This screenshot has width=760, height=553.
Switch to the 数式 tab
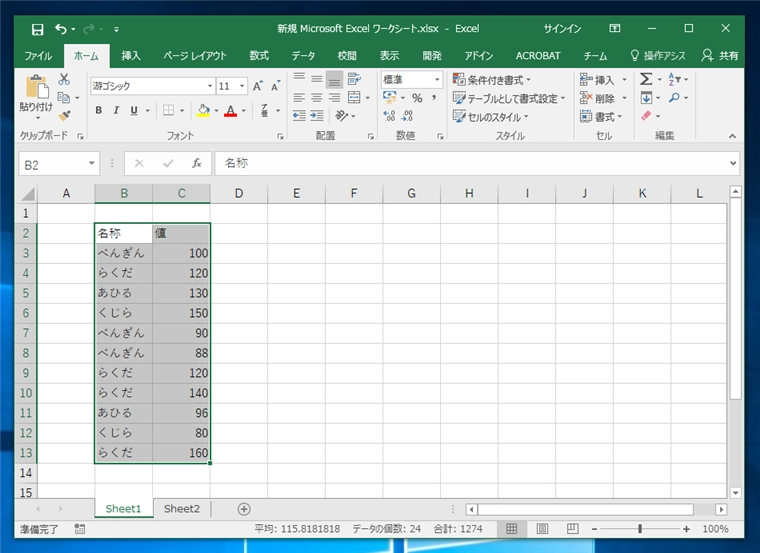point(259,56)
